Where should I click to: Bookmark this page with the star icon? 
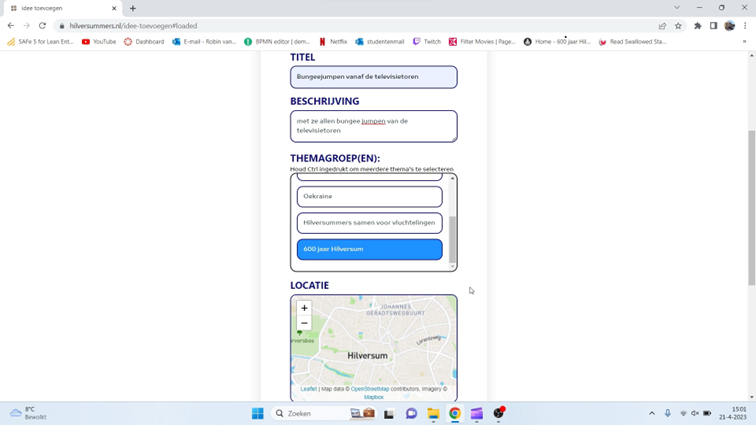(678, 26)
